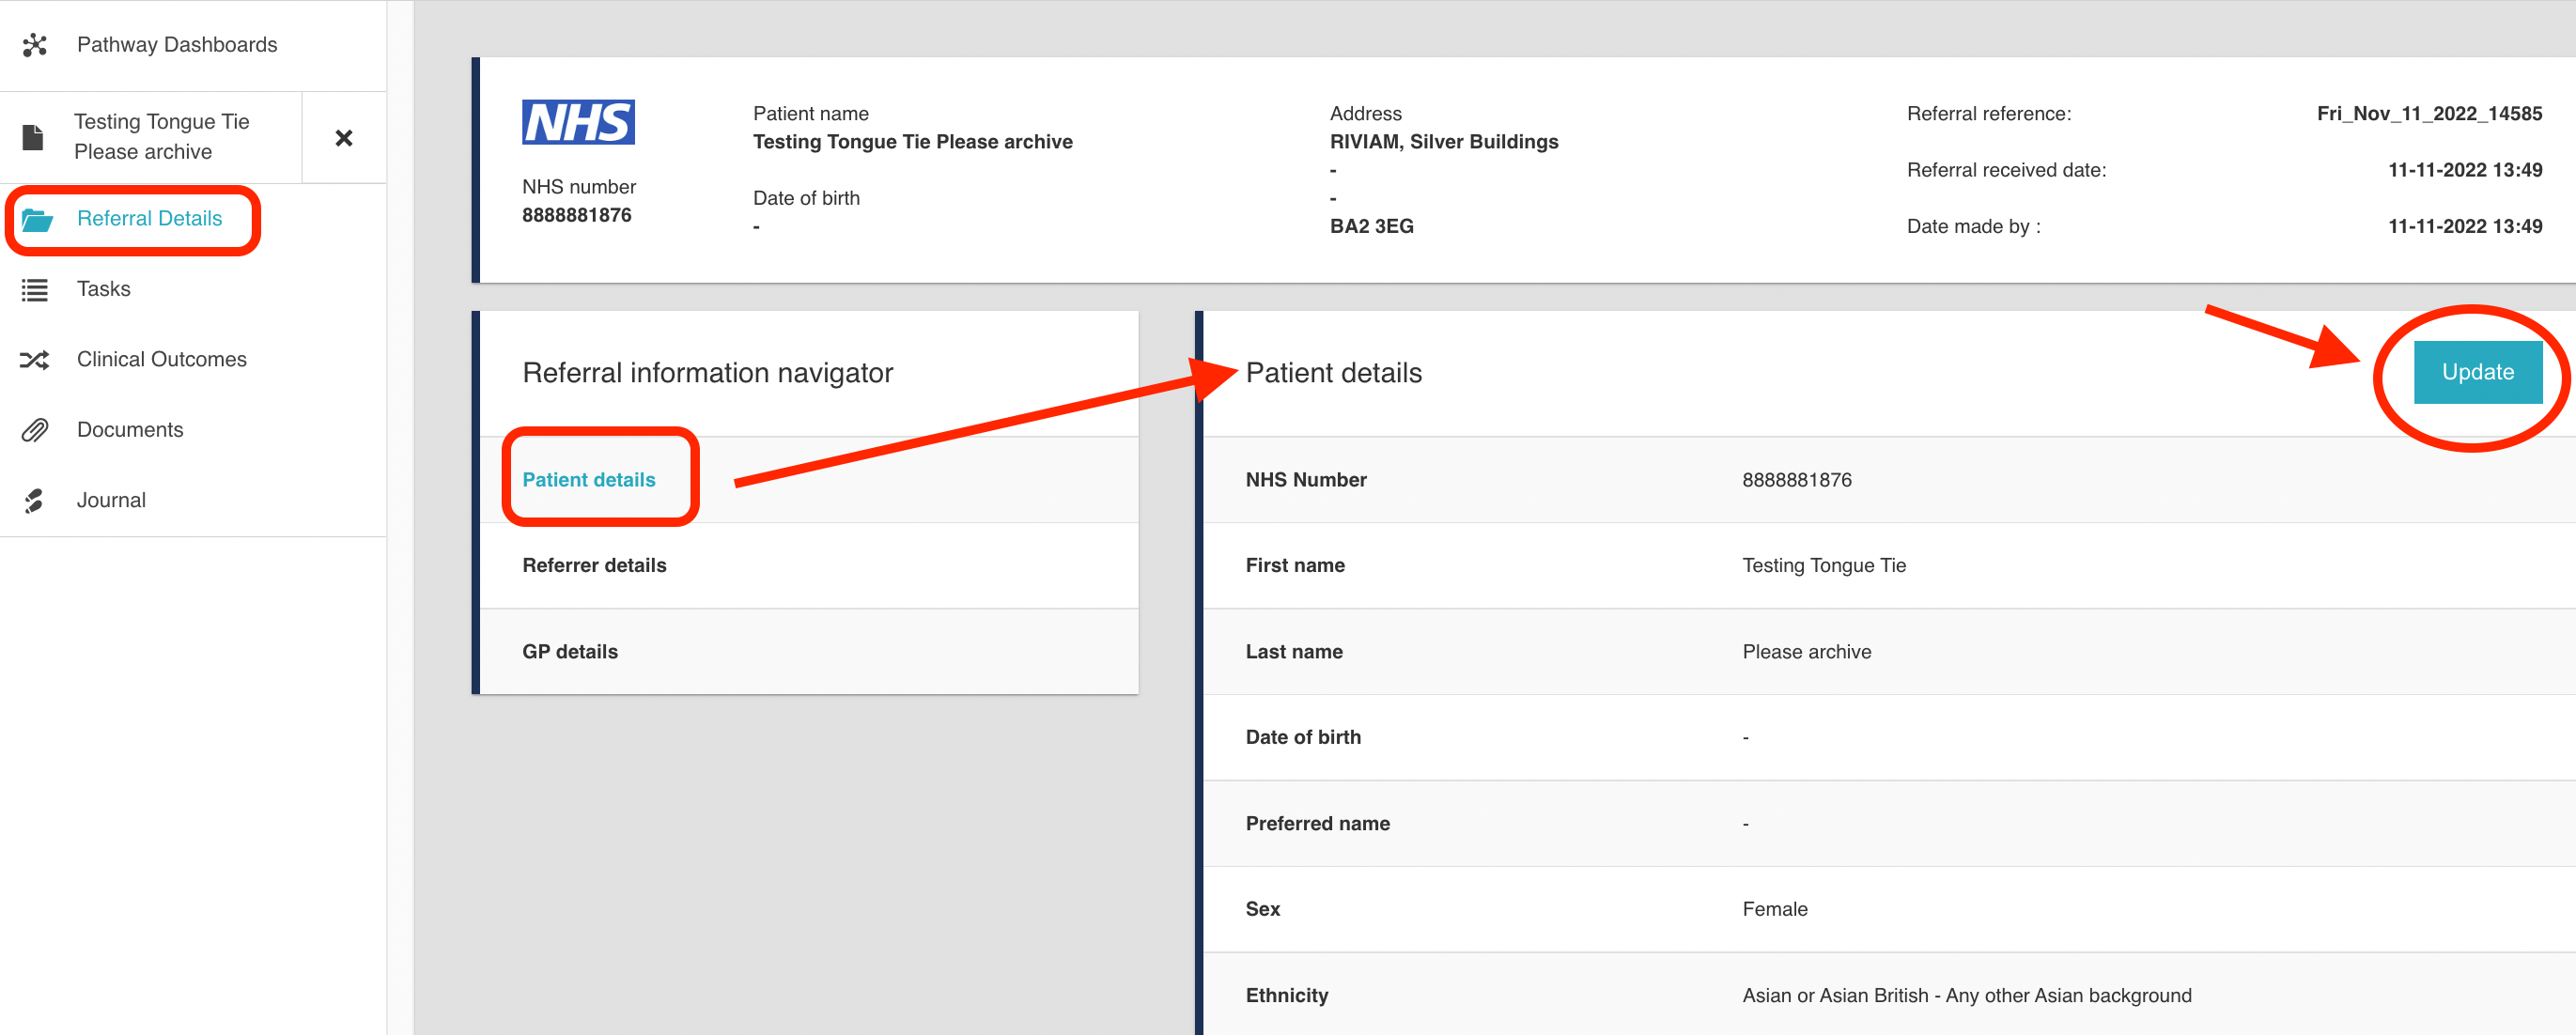Open the Pathway Dashboards menu item
Screen dimensions: 2576x1035
177,45
